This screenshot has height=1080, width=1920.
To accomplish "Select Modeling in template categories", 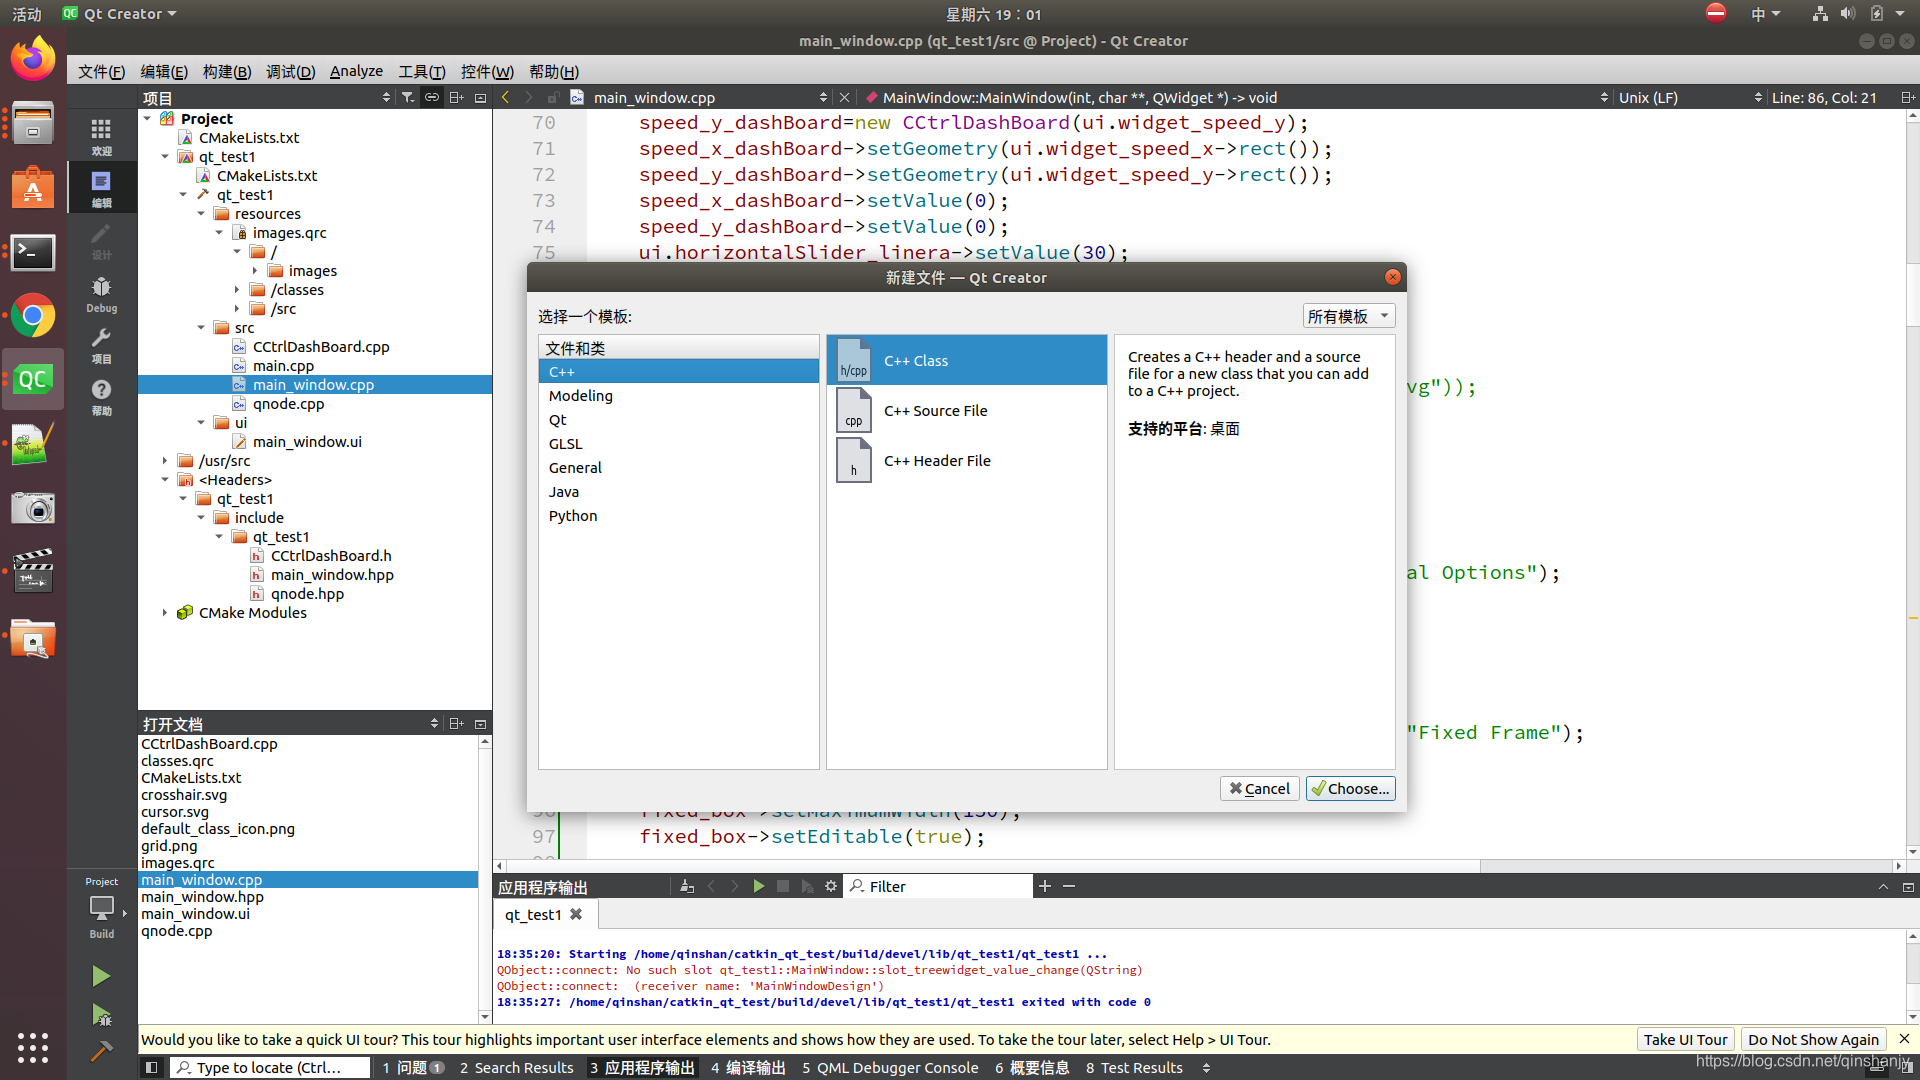I will click(678, 395).
